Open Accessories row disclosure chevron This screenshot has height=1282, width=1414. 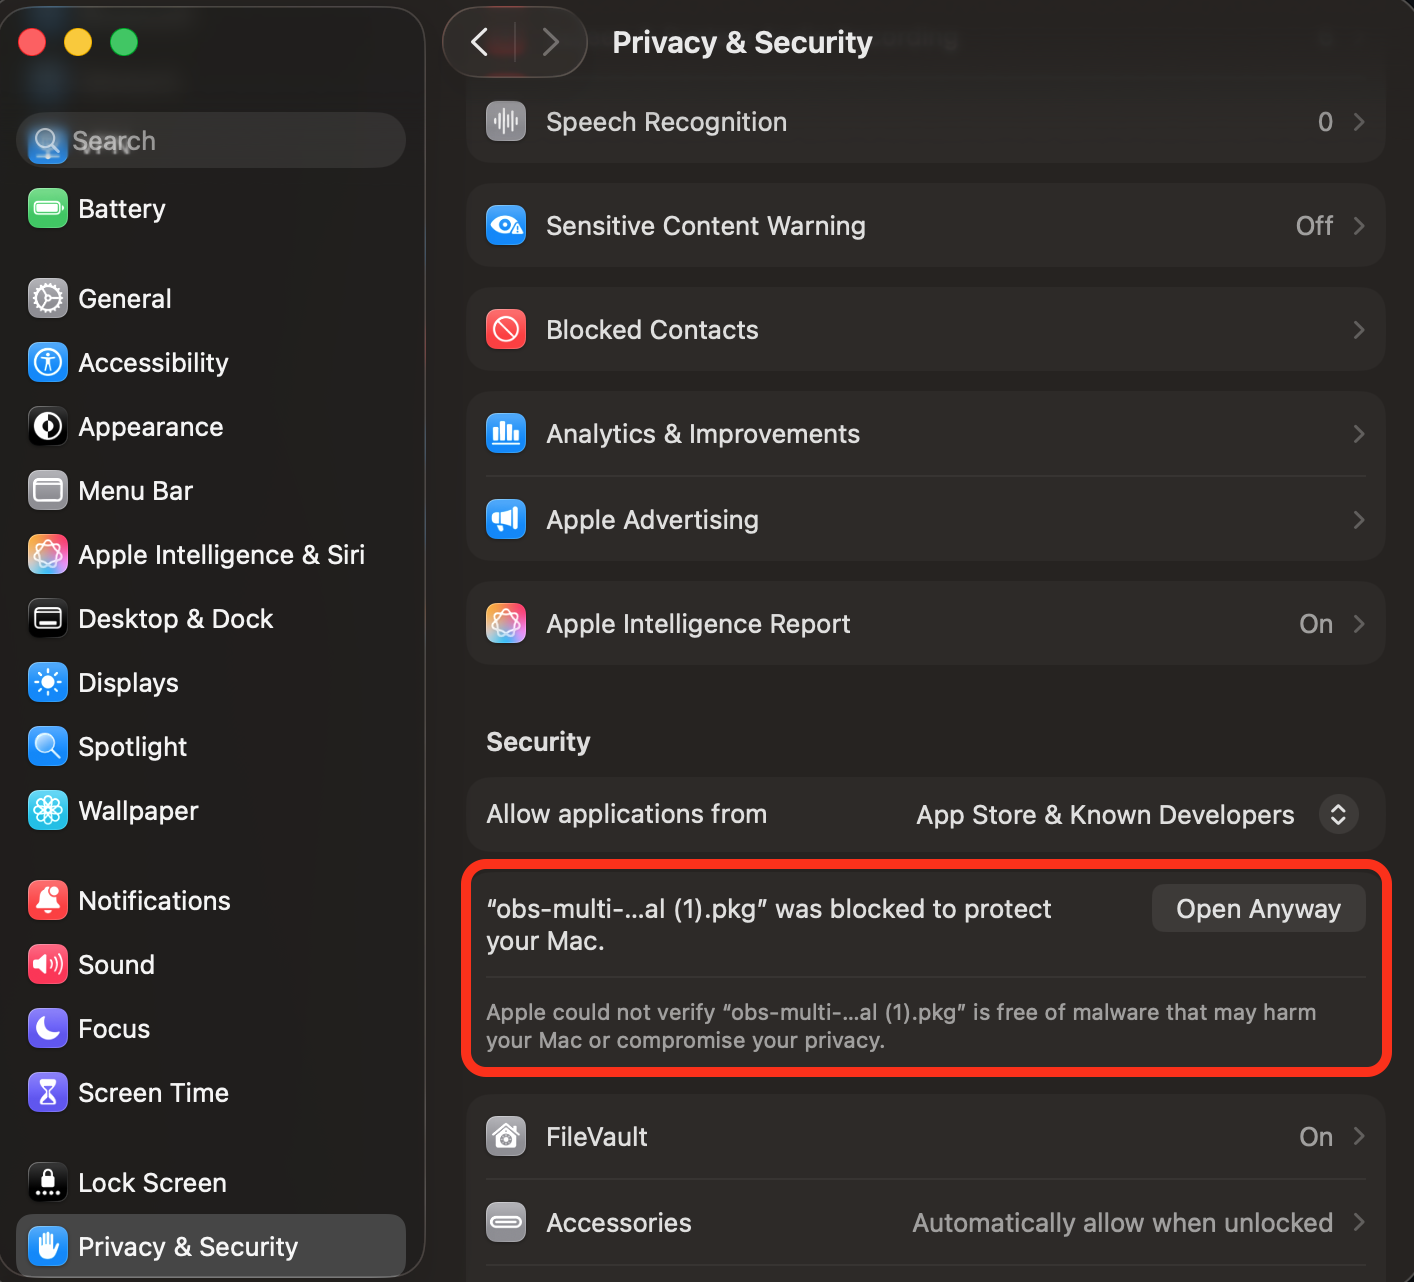click(x=1358, y=1223)
